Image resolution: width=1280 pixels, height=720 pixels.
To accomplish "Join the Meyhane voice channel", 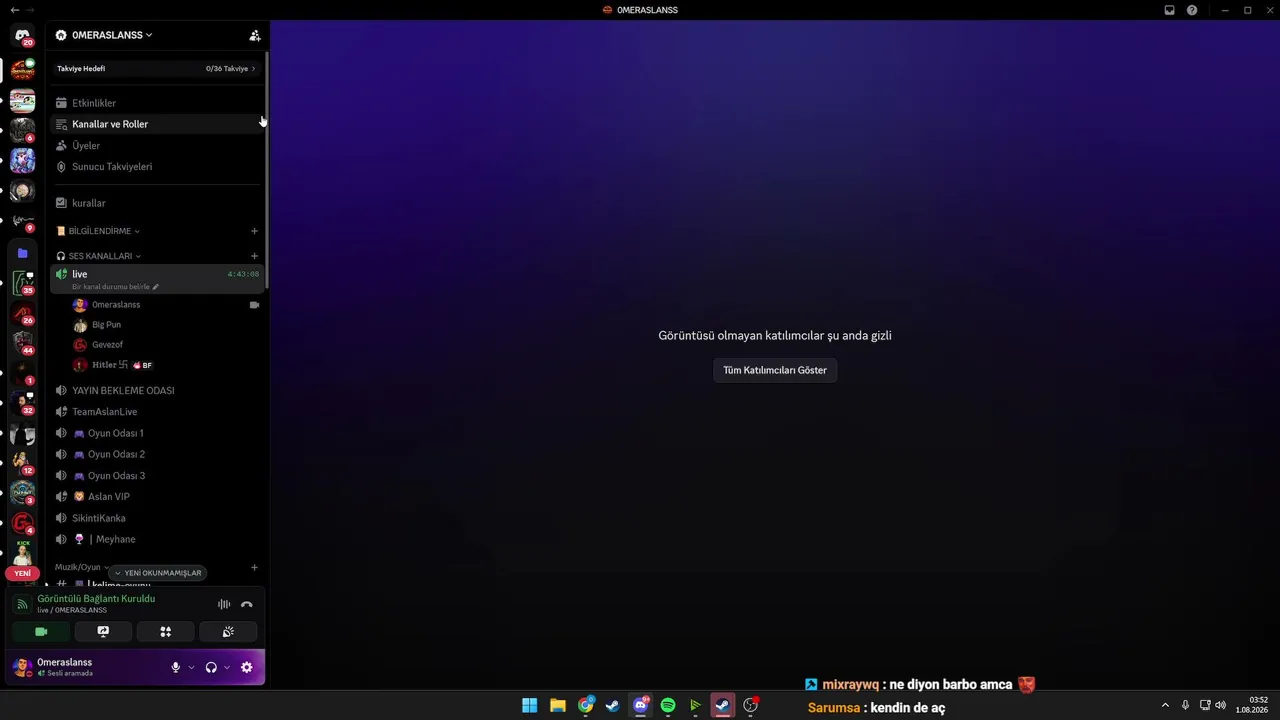I will pos(157,540).
